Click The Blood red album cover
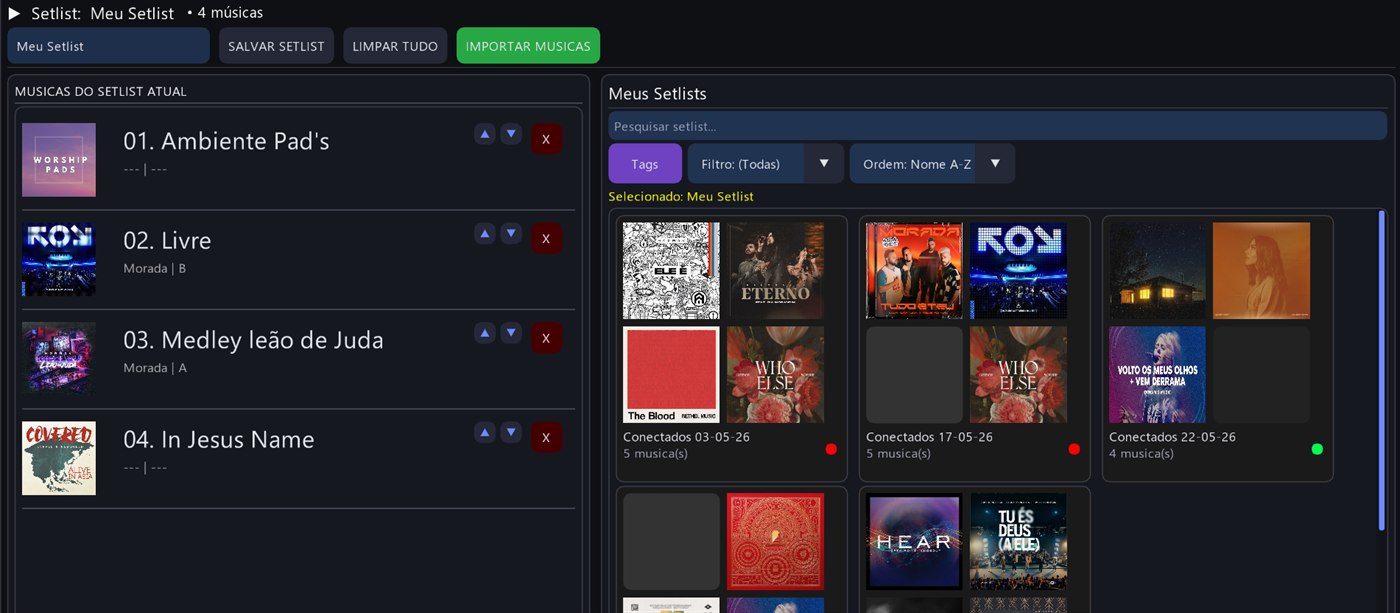1400x613 pixels. point(671,374)
